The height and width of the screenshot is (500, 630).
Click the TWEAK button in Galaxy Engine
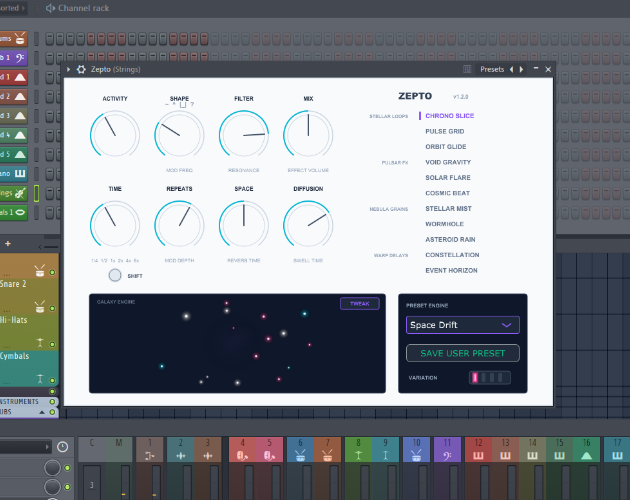(360, 303)
